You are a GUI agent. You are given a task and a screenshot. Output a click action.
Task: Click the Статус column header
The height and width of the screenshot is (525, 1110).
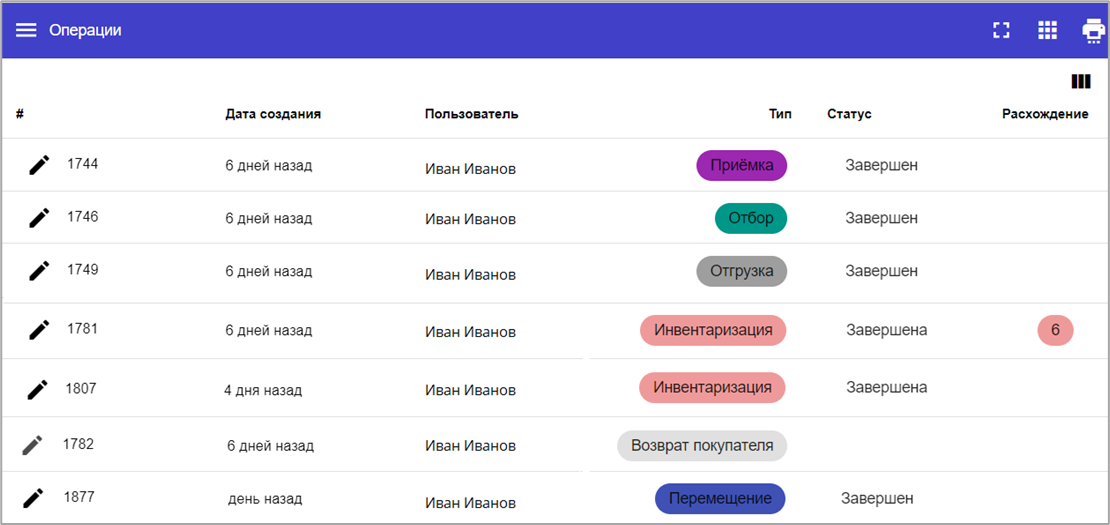pyautogui.click(x=849, y=114)
